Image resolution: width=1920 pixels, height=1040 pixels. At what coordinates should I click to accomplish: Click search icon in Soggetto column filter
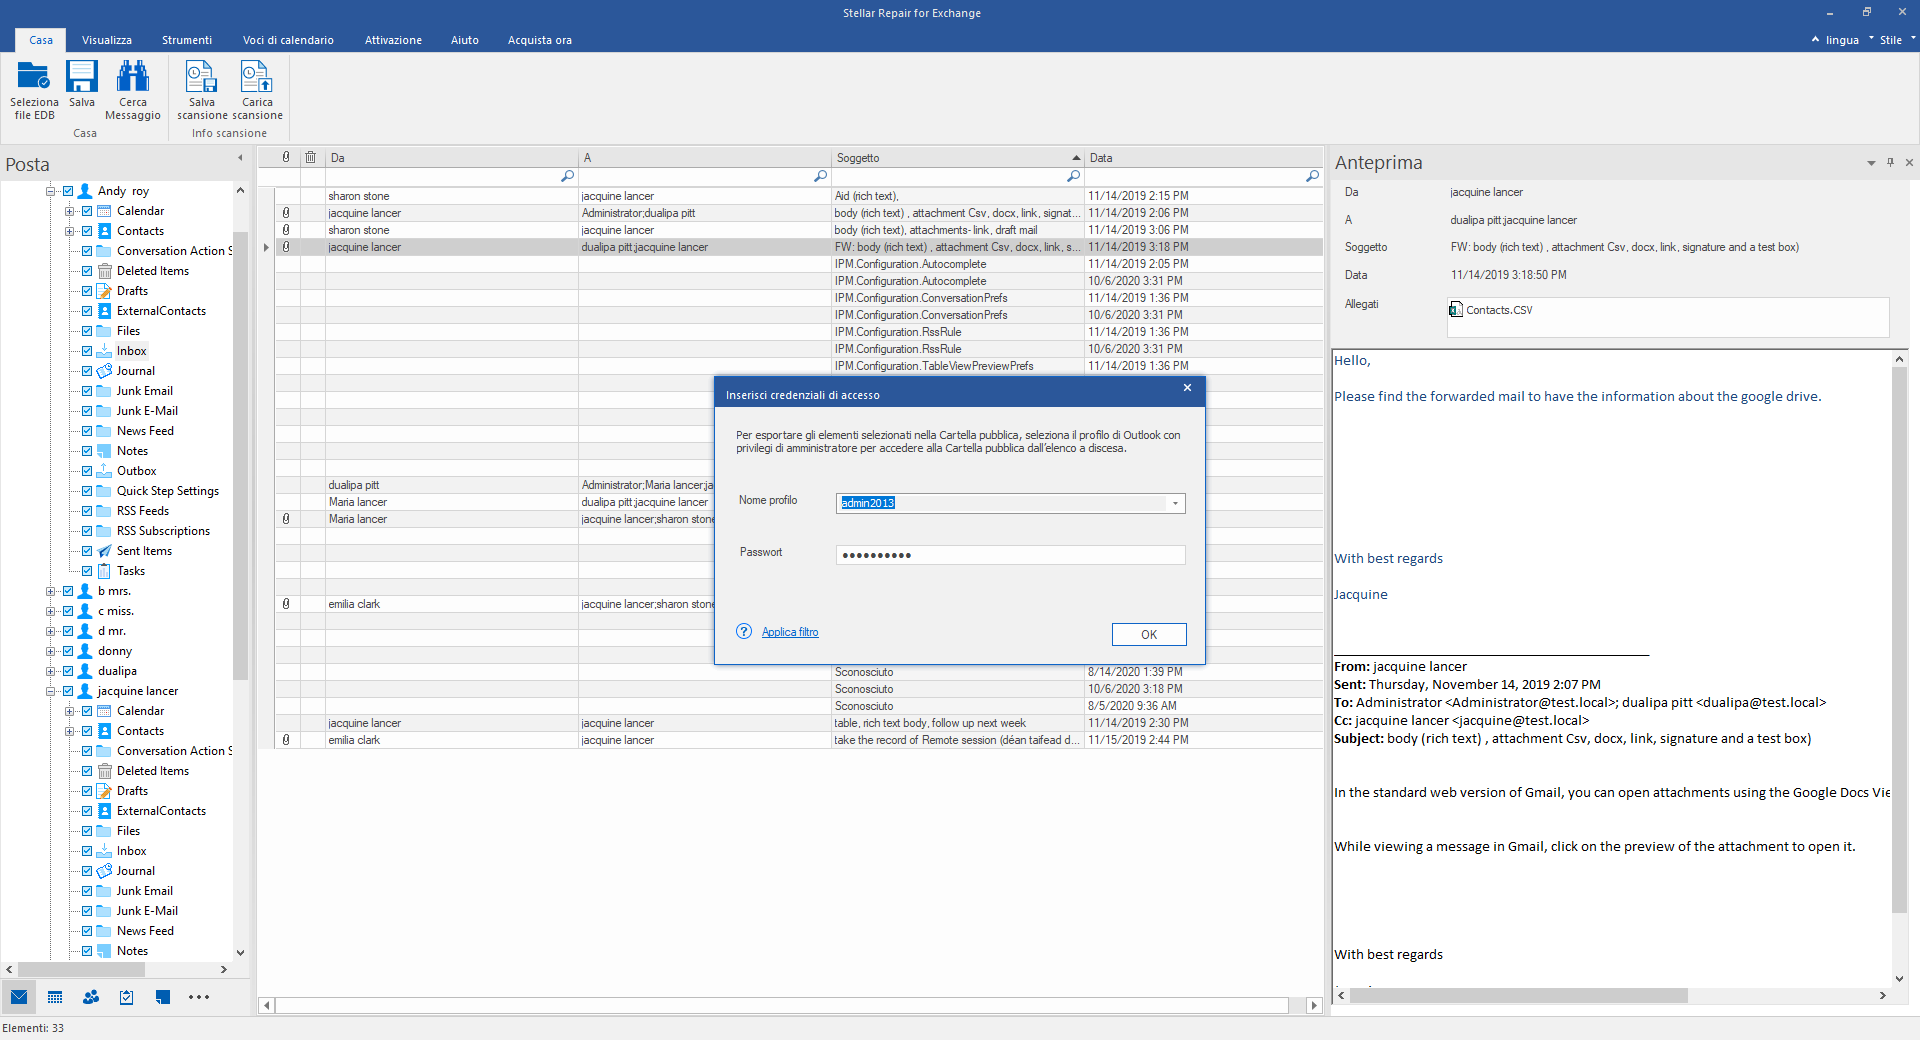[1073, 176]
